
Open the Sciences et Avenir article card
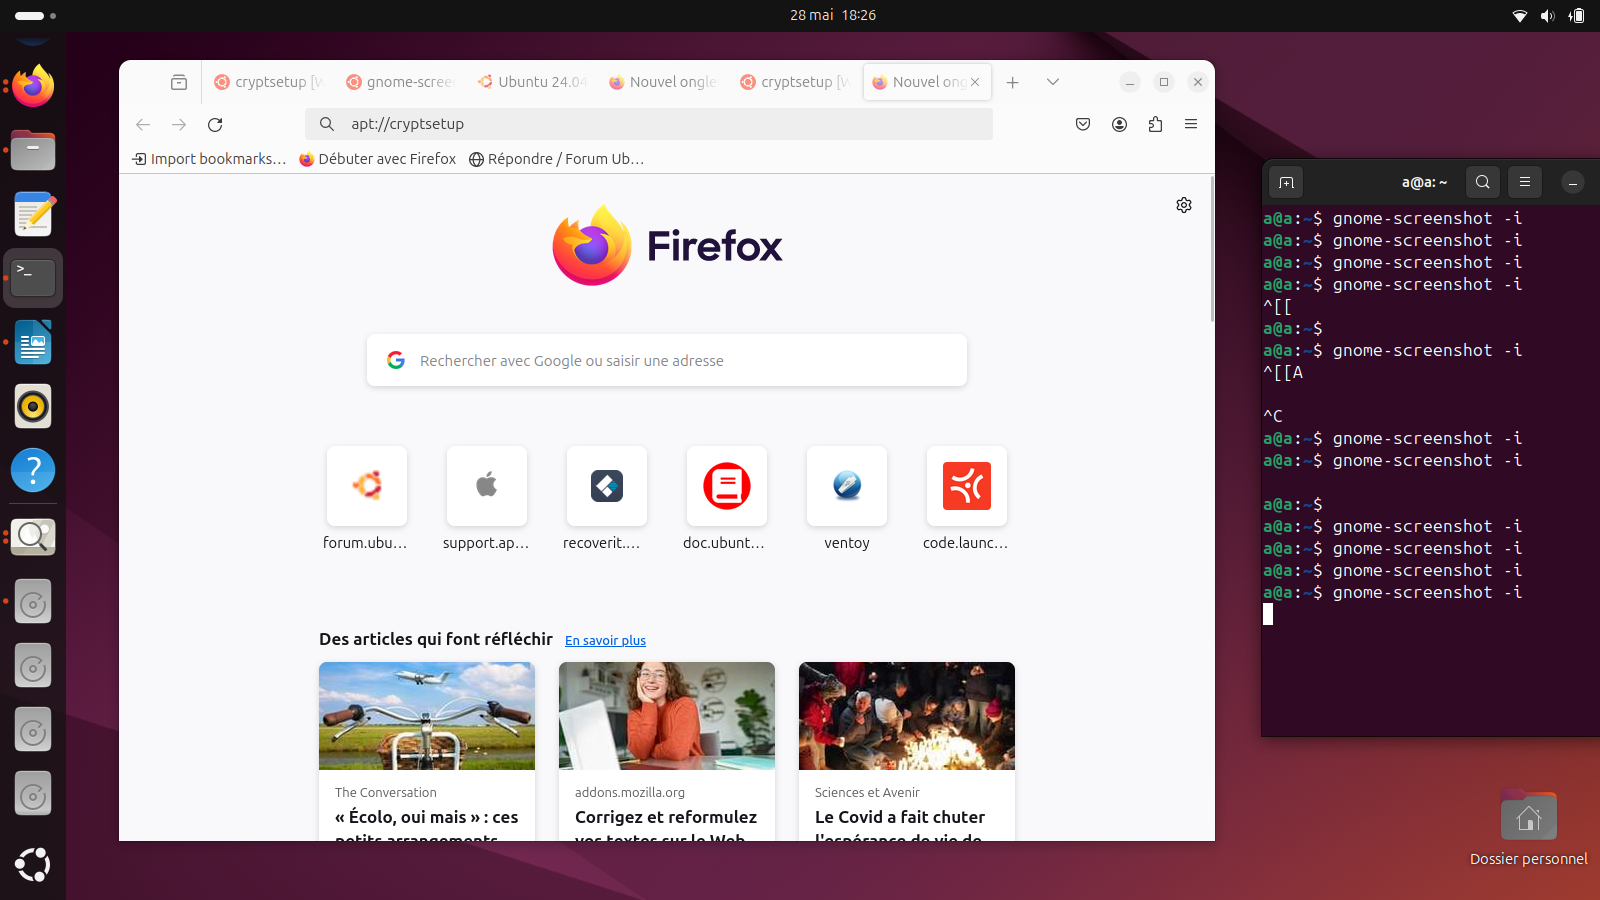(907, 751)
